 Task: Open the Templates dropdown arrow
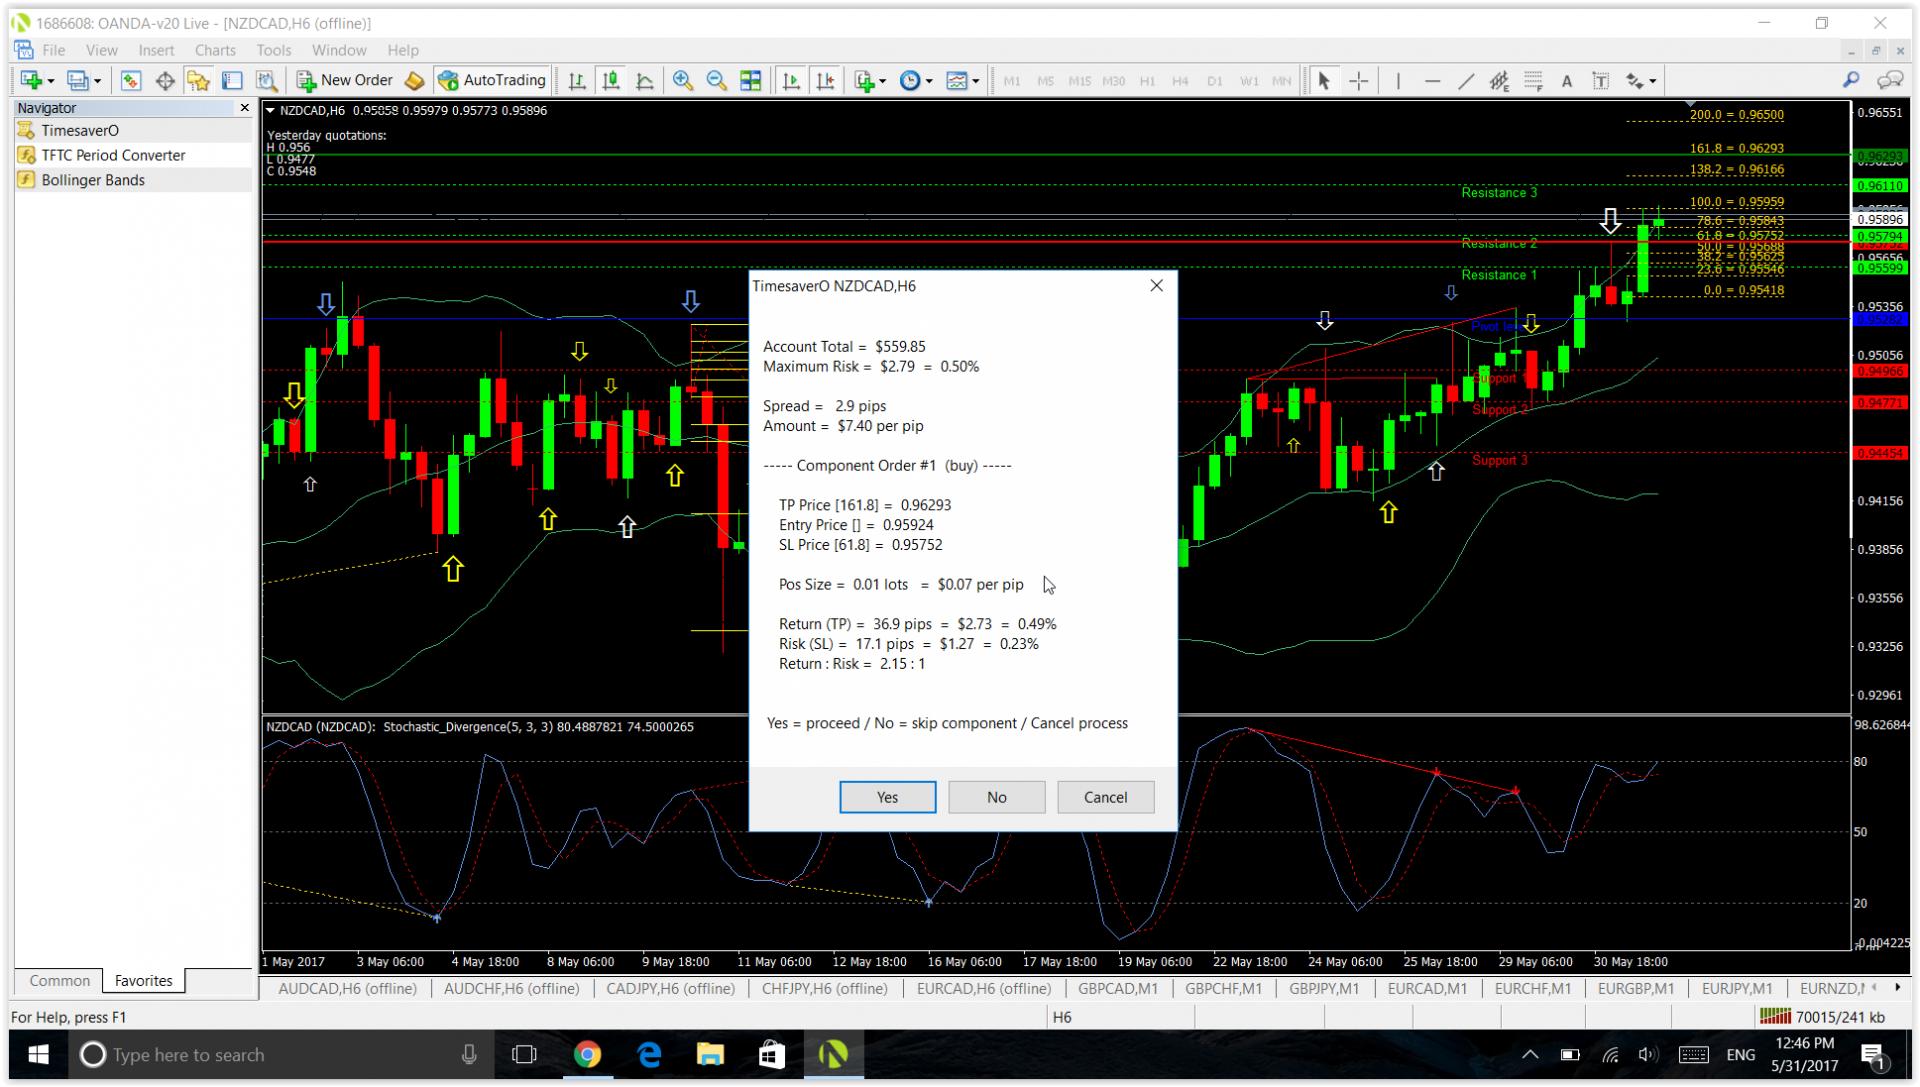click(976, 82)
